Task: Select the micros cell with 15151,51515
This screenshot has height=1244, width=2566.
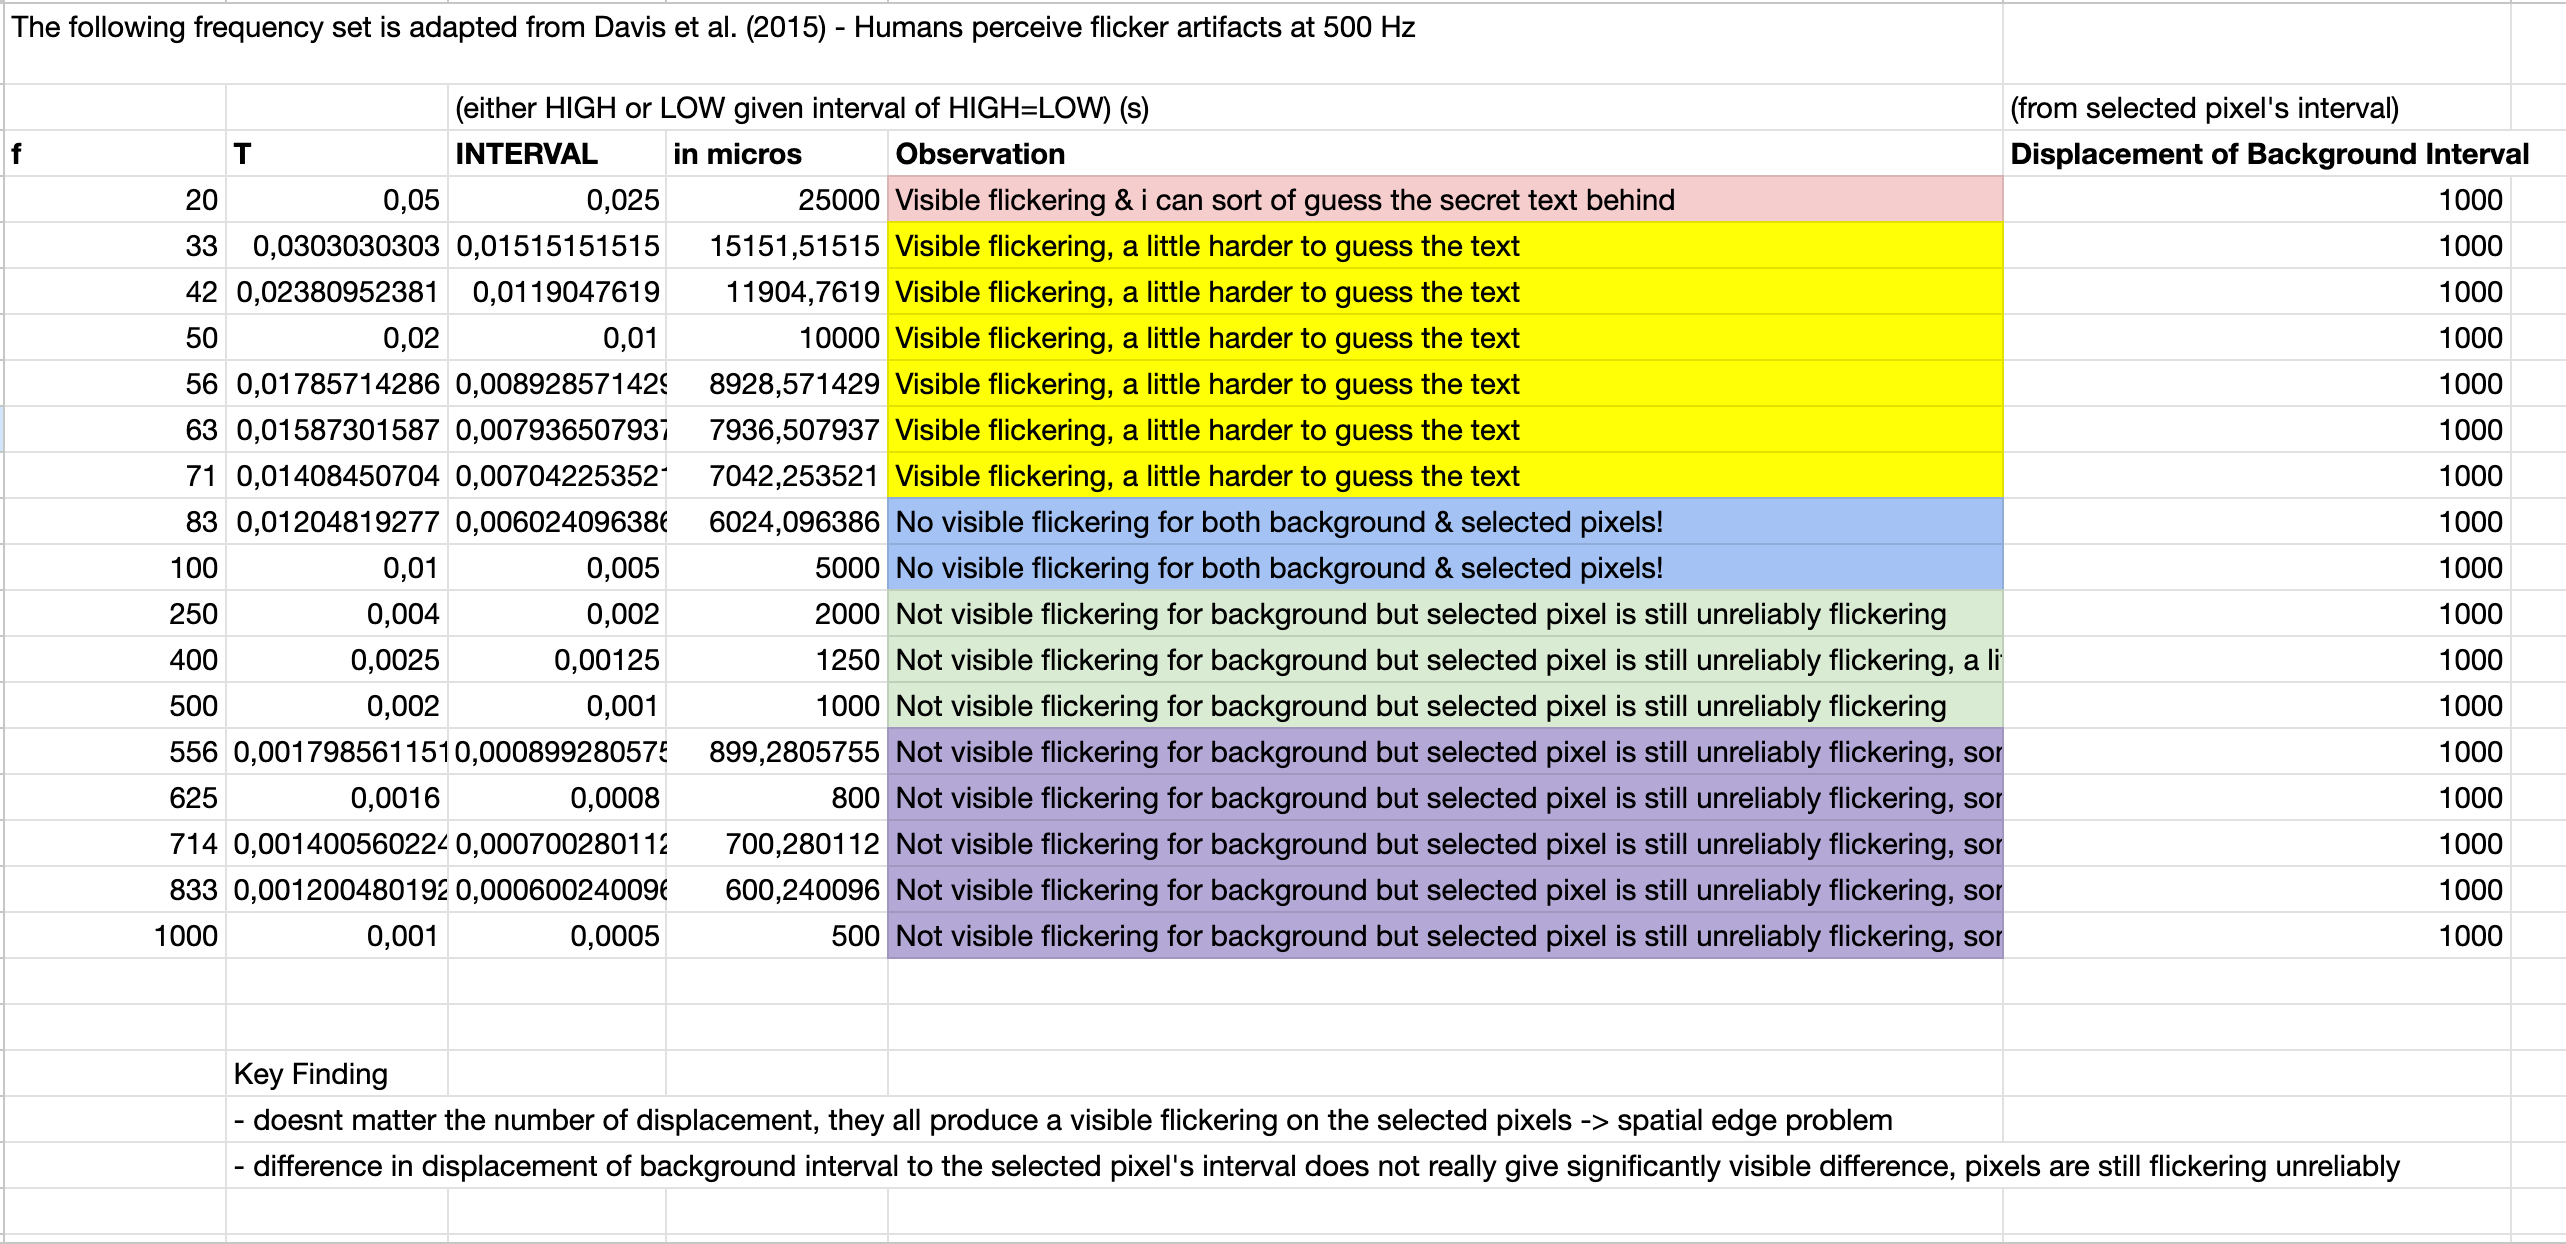Action: tap(777, 245)
